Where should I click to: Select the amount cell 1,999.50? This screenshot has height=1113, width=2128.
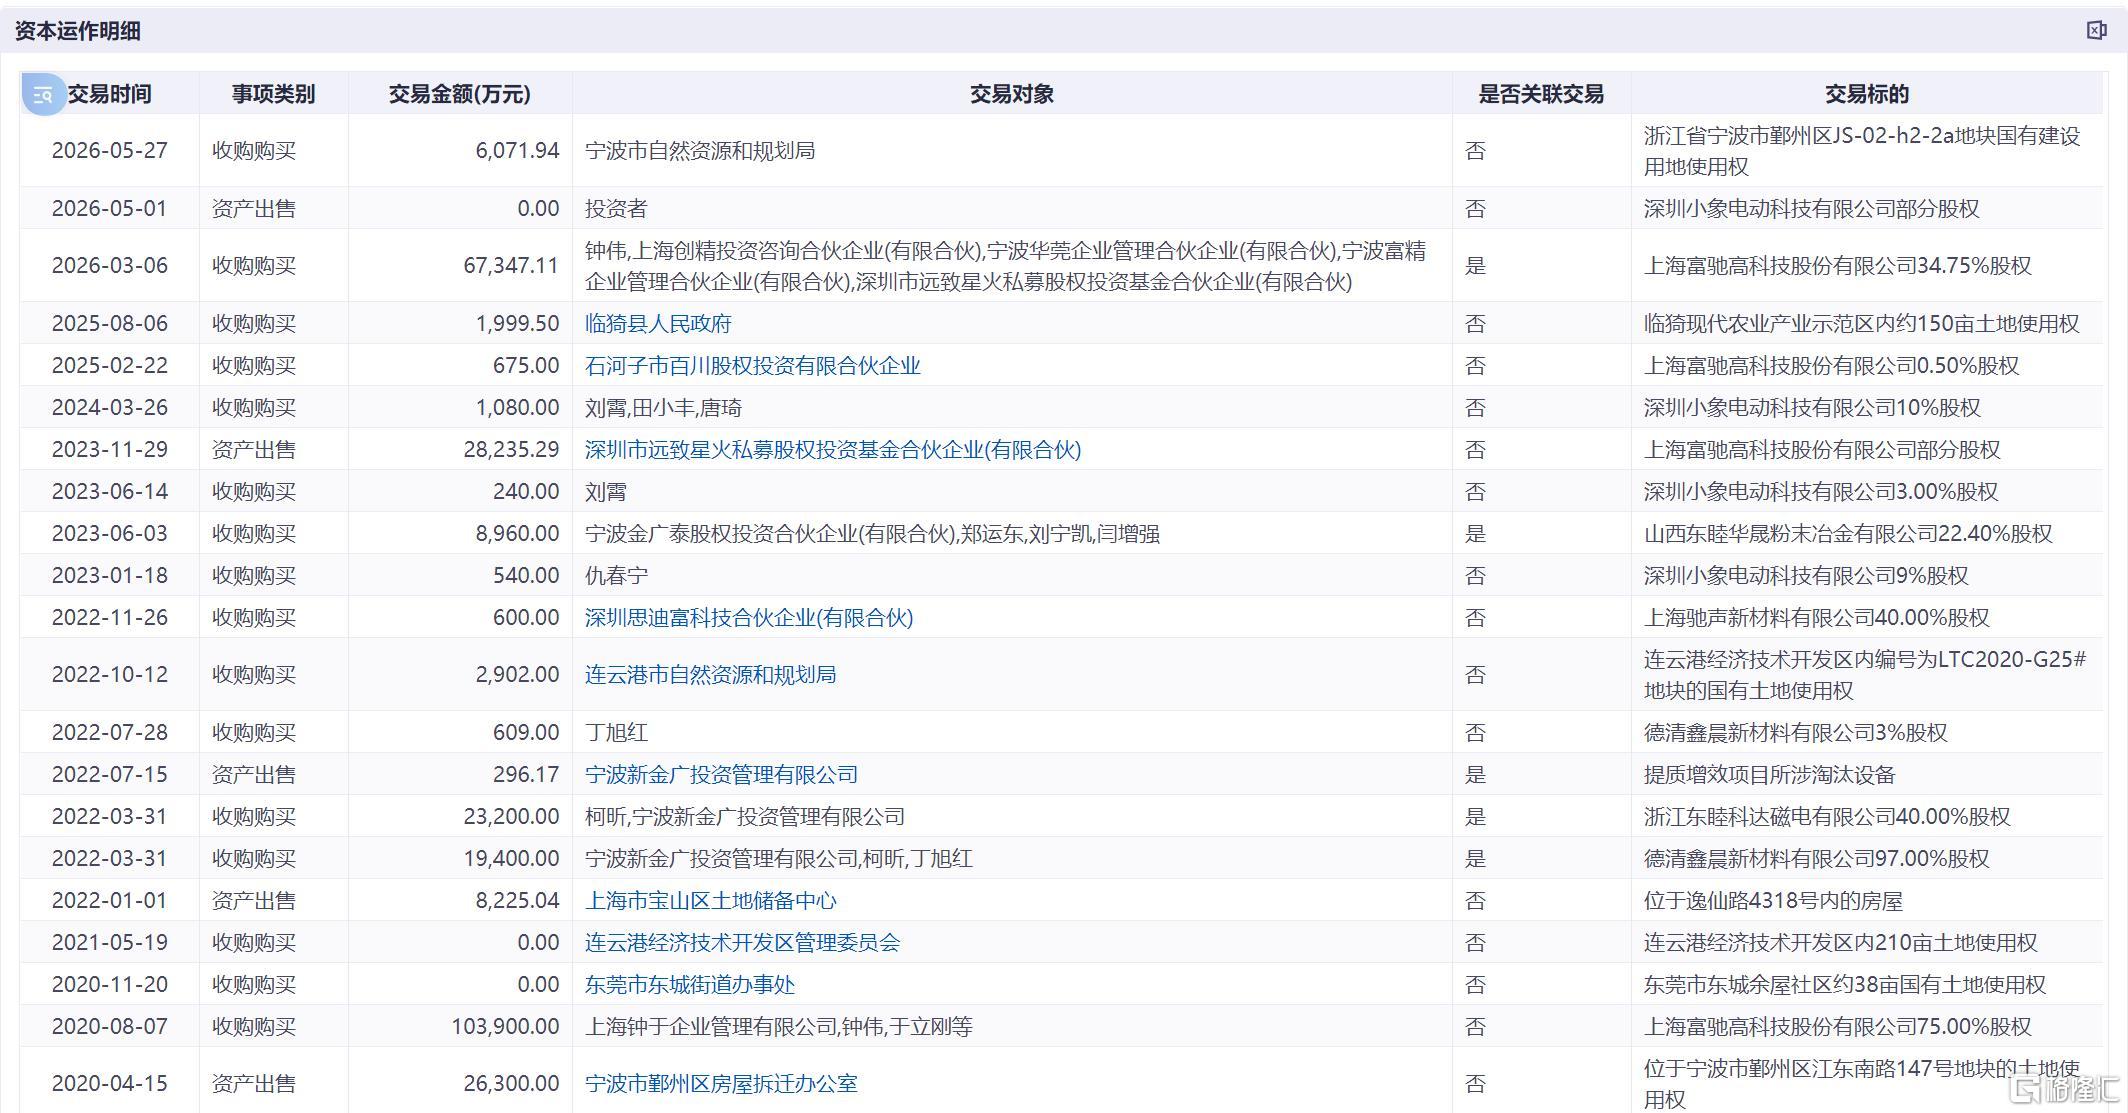(517, 324)
